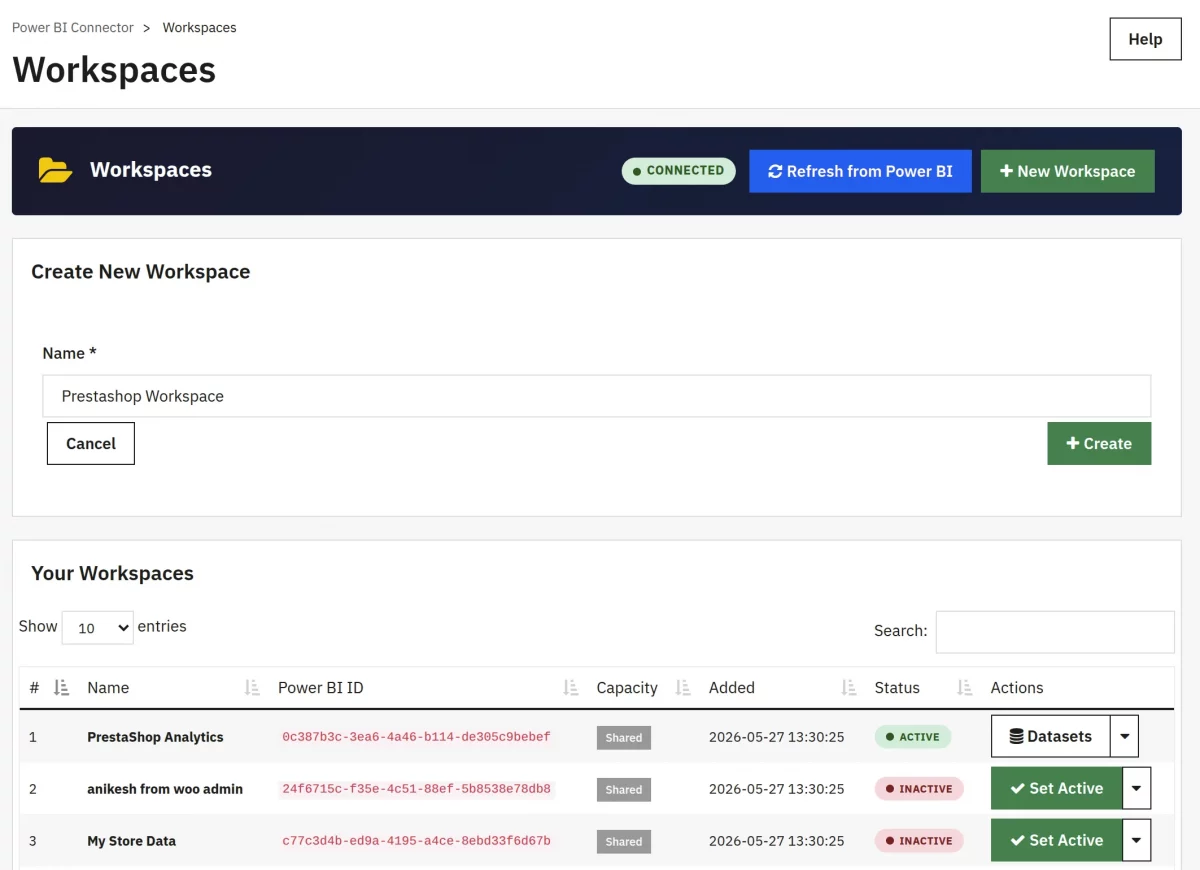Open the dropdown arrow next to Datasets
Viewport: 1200px width, 870px height.
pos(1124,736)
